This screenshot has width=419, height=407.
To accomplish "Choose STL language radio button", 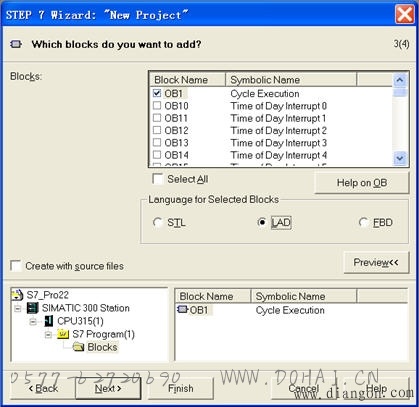I will pos(158,222).
